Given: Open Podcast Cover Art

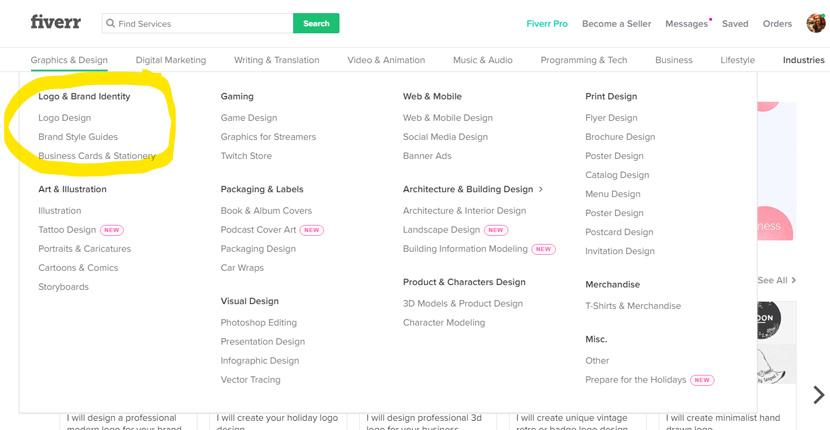Looking at the screenshot, I should (258, 230).
